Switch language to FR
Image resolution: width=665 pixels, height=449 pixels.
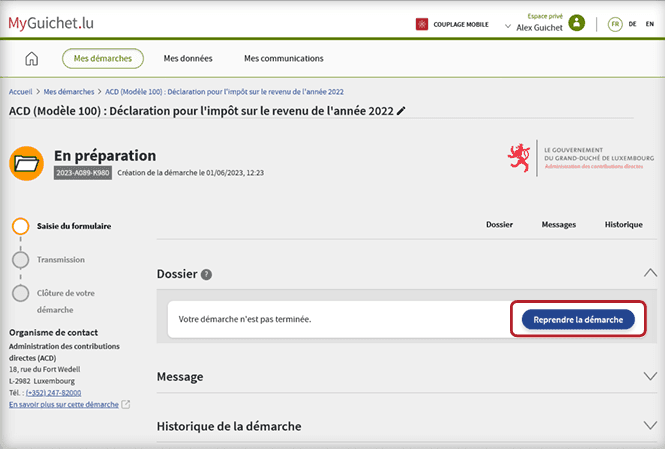[615, 23]
